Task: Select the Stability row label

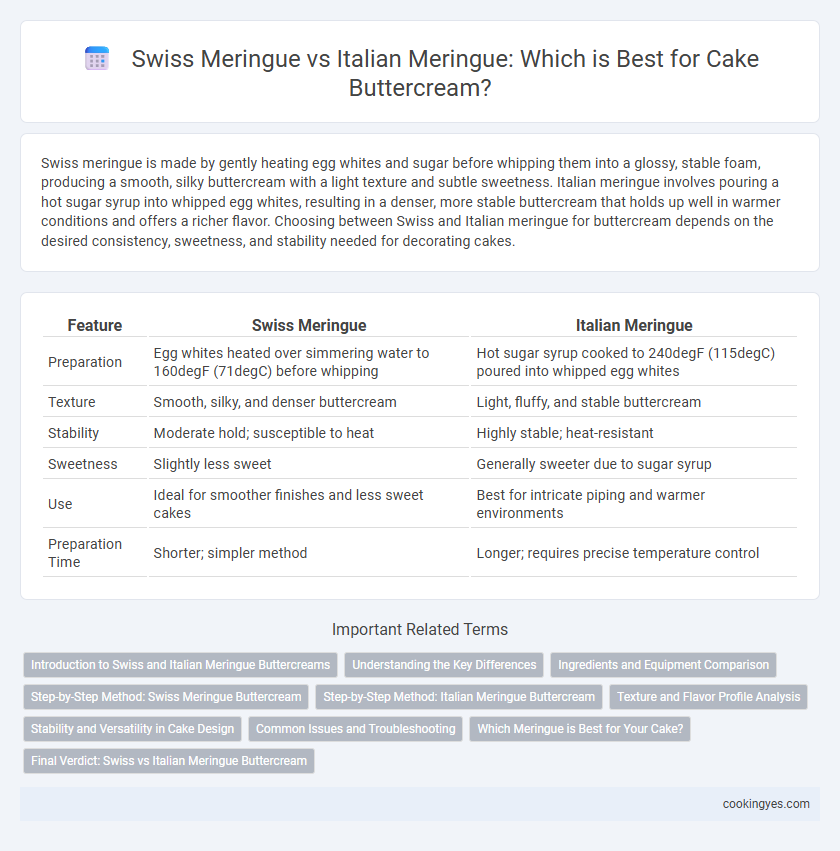Action: [x=73, y=433]
